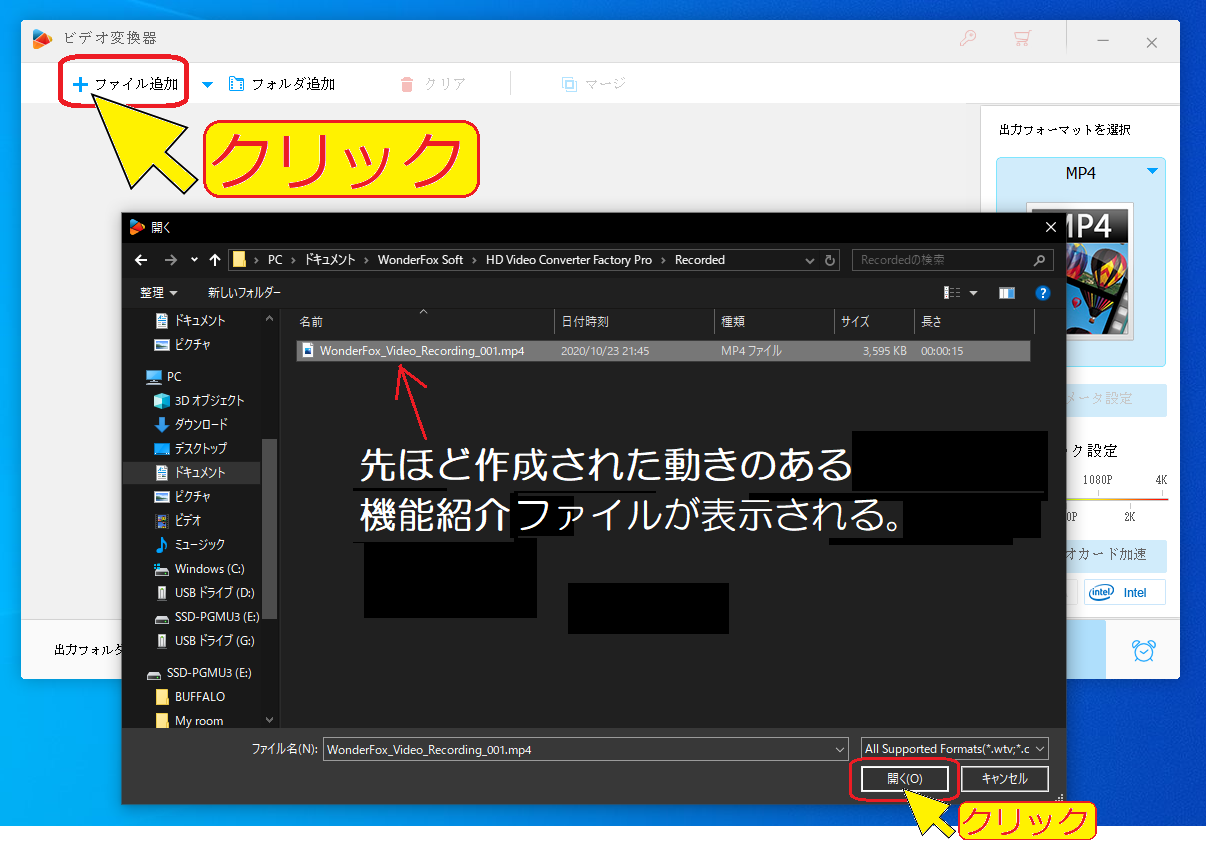1206x845 pixels.
Task: Click 新しいフォルダー new folder button
Action: 244,293
